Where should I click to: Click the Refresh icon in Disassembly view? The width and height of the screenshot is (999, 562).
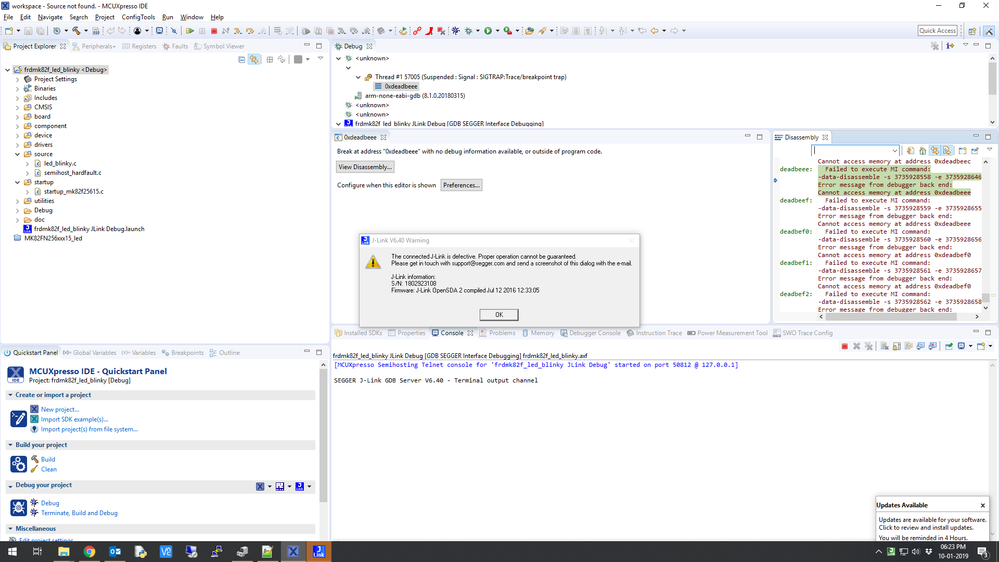coord(910,150)
